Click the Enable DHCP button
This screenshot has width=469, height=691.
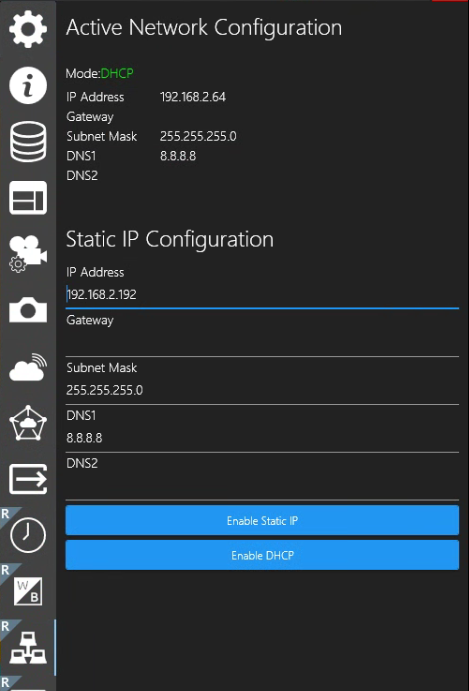point(262,555)
